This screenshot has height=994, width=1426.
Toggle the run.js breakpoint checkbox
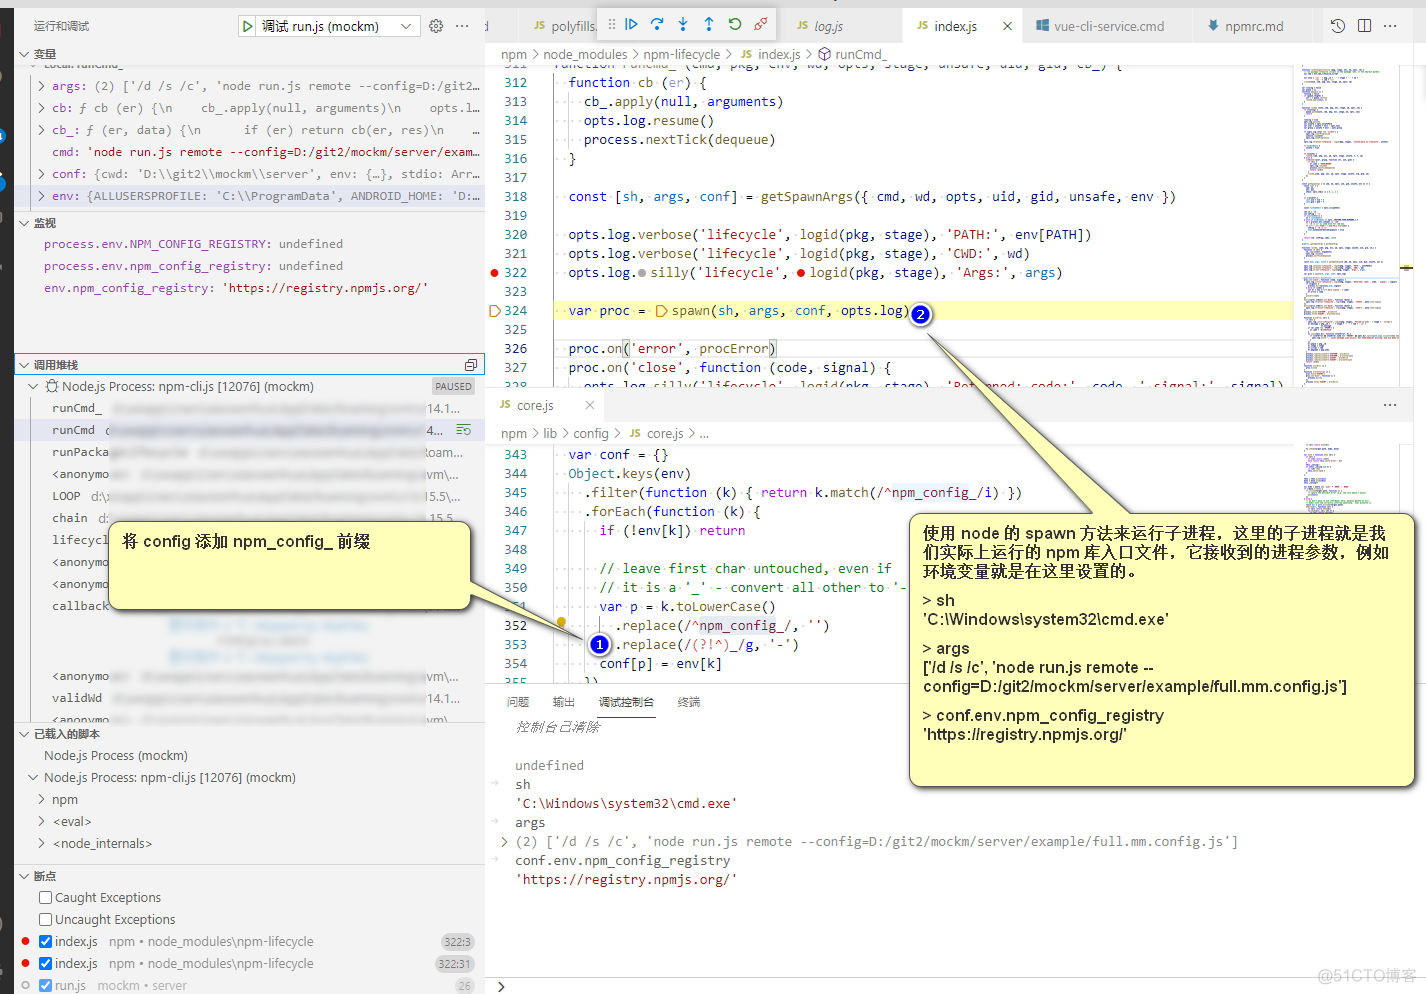(45, 986)
